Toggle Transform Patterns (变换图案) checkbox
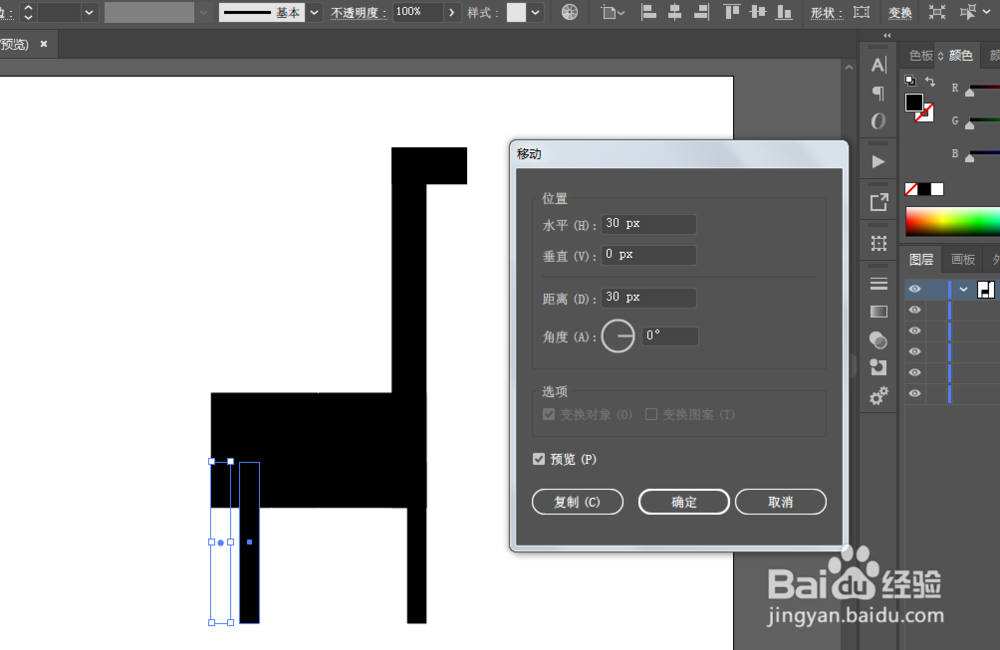 (651, 415)
